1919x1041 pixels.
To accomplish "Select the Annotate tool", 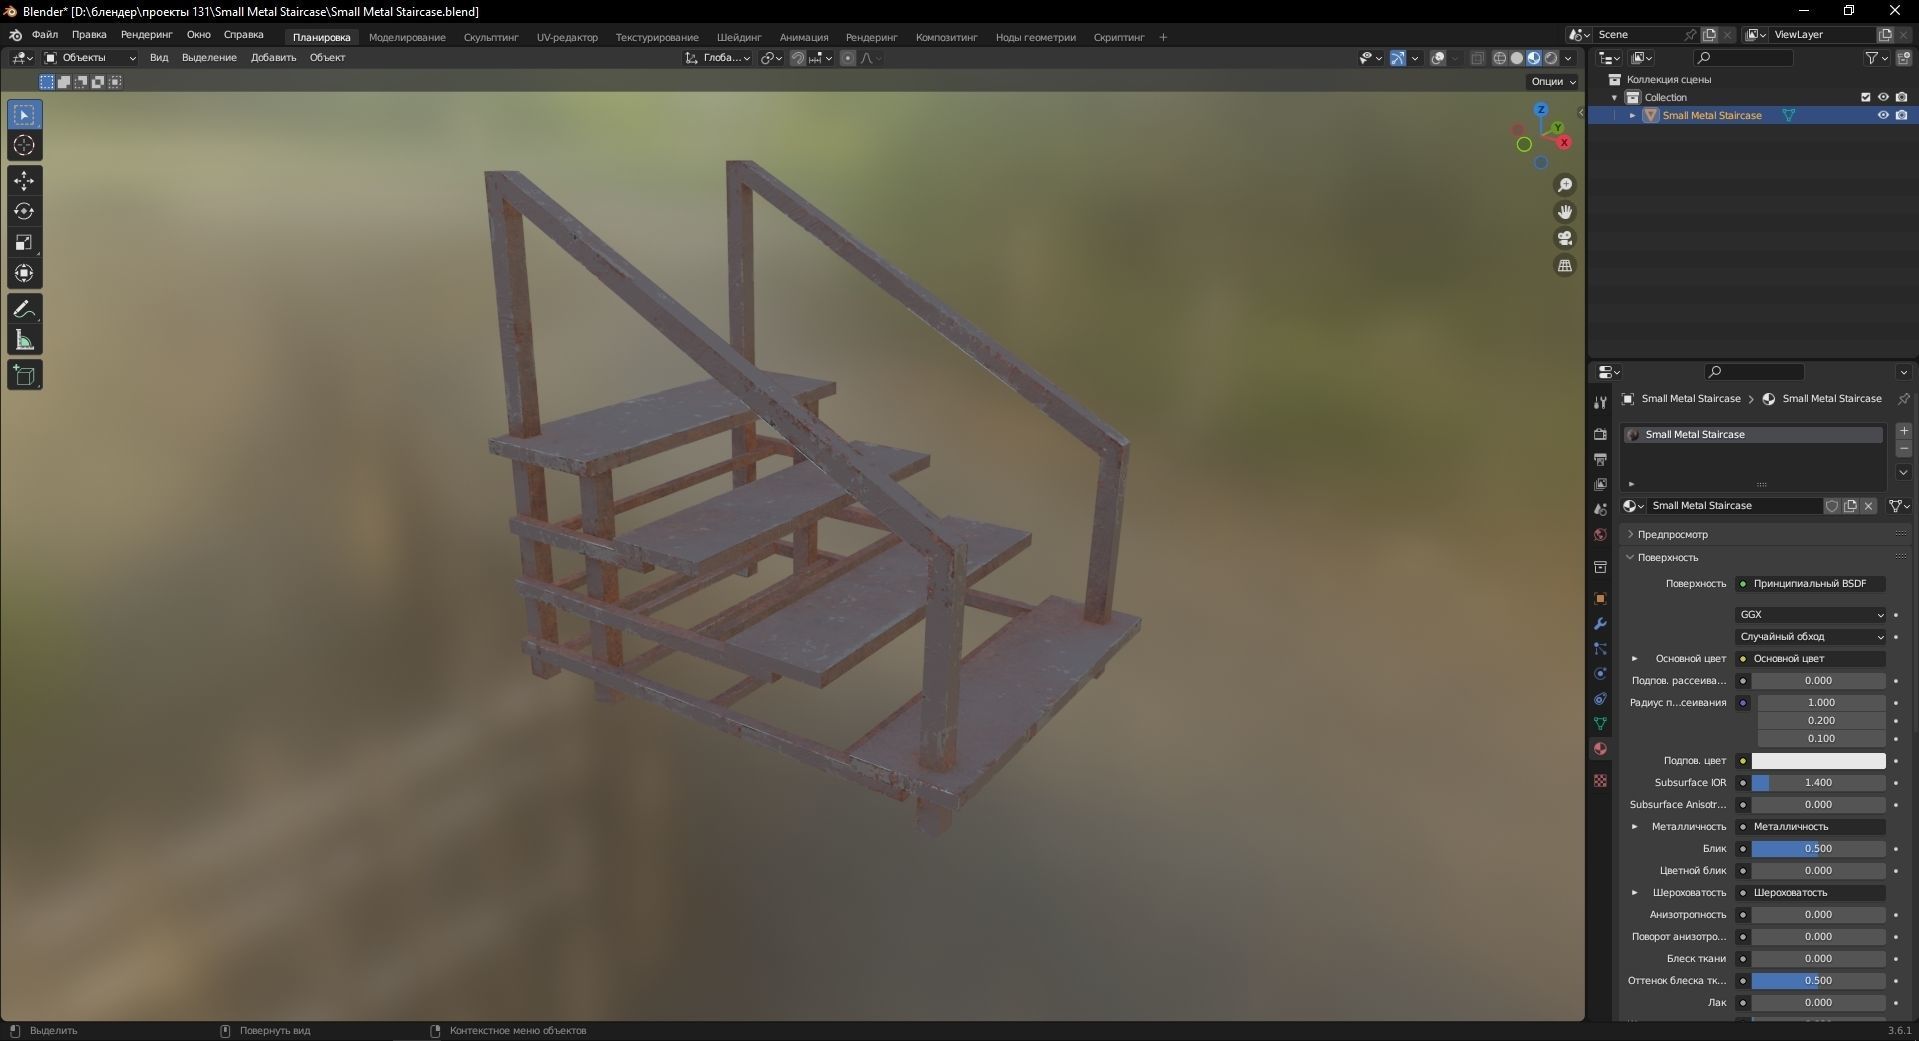I will click(24, 309).
